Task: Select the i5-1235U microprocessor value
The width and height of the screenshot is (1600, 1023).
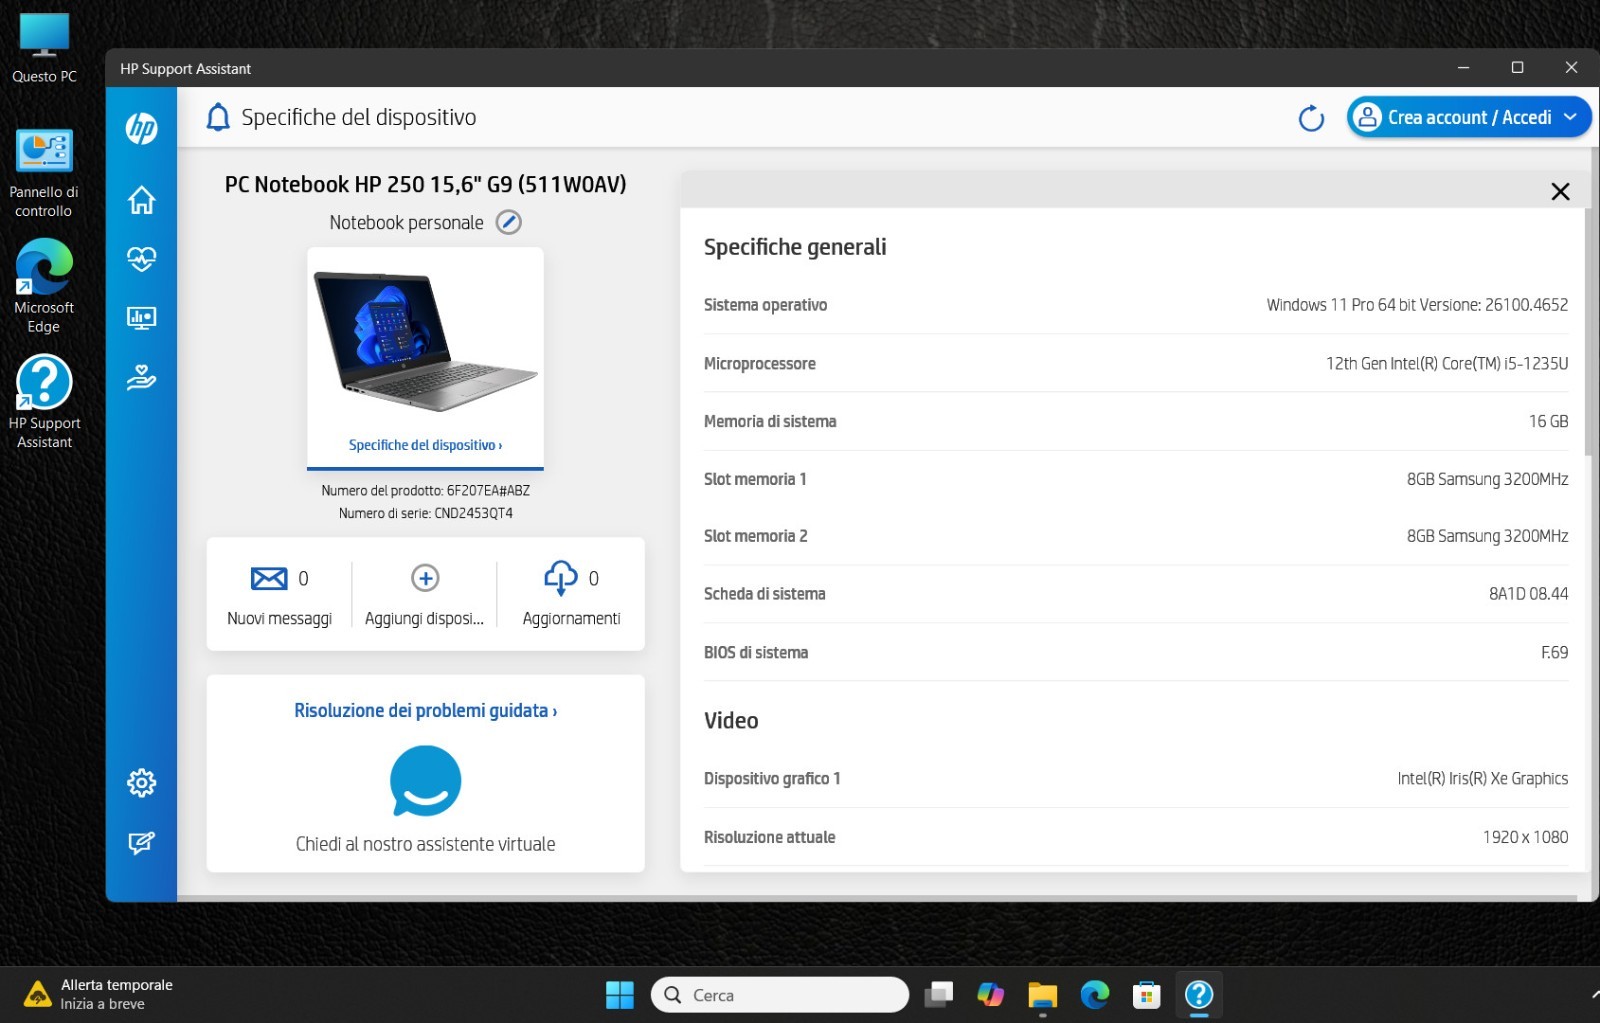Action: tap(1447, 364)
